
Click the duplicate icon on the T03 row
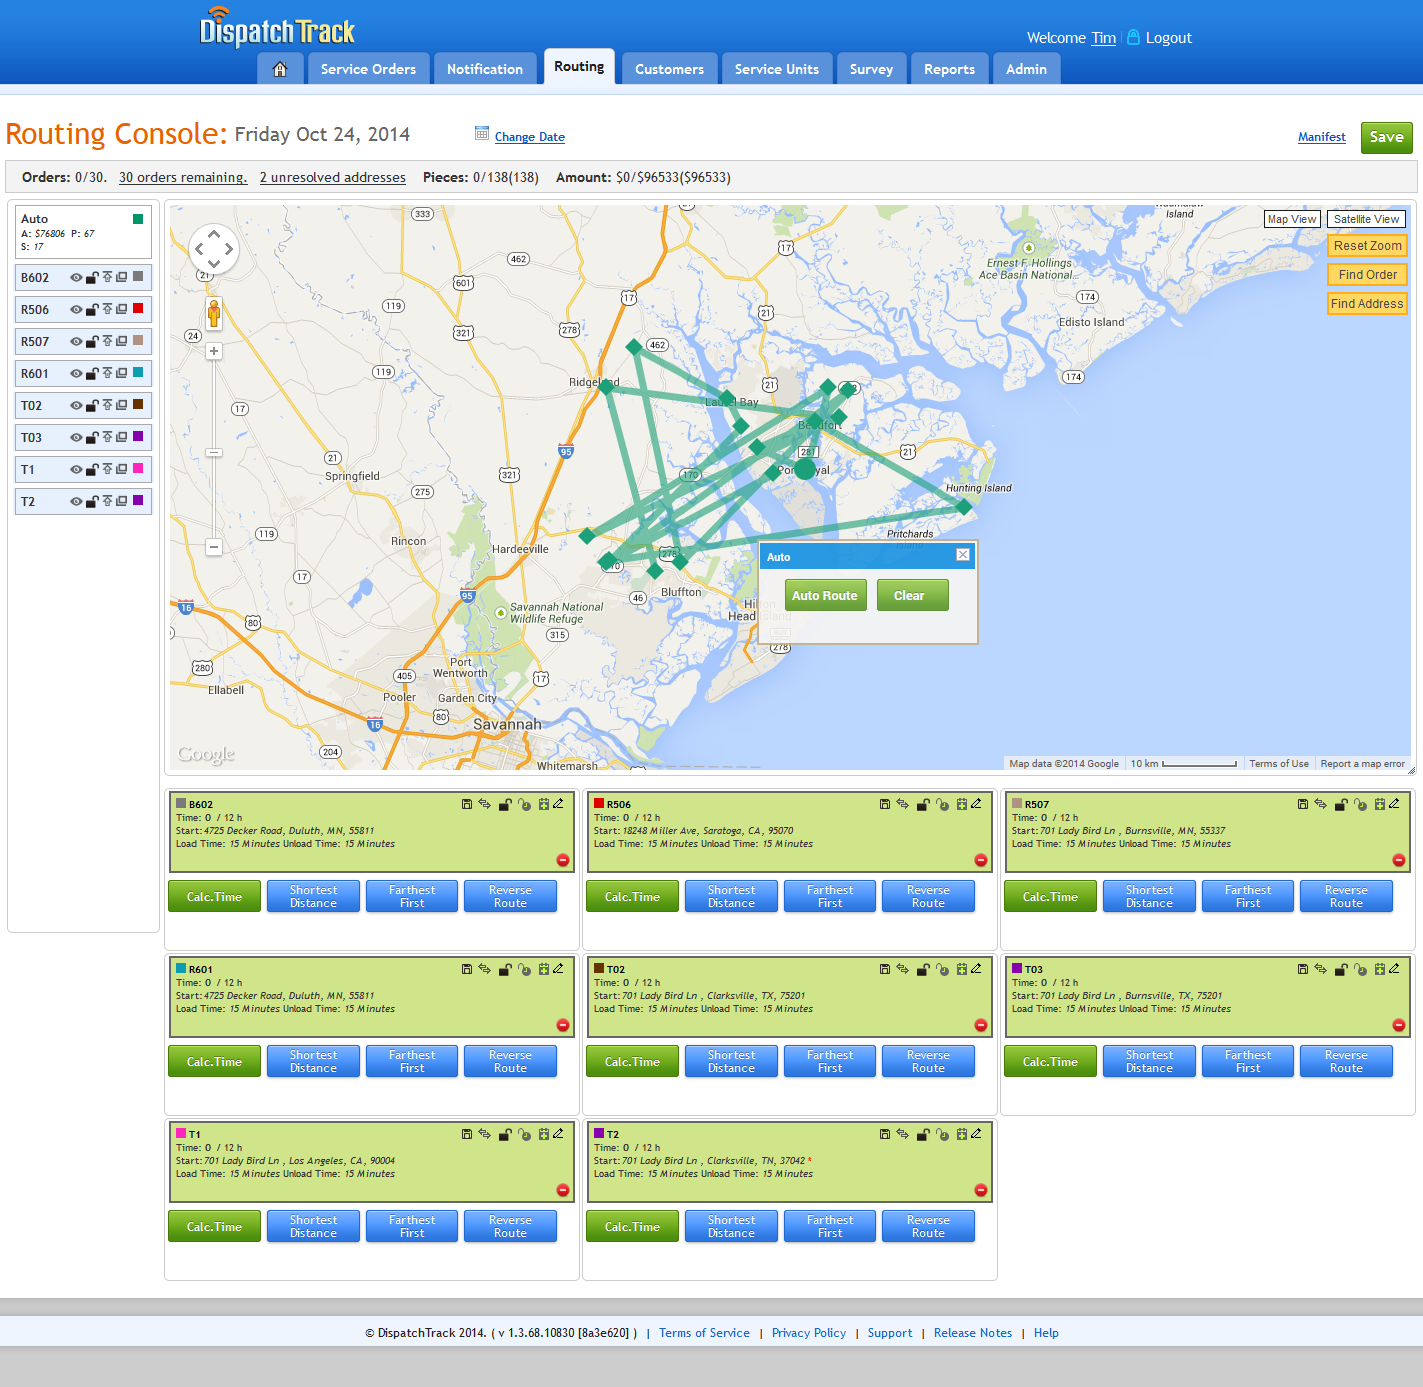[121, 437]
